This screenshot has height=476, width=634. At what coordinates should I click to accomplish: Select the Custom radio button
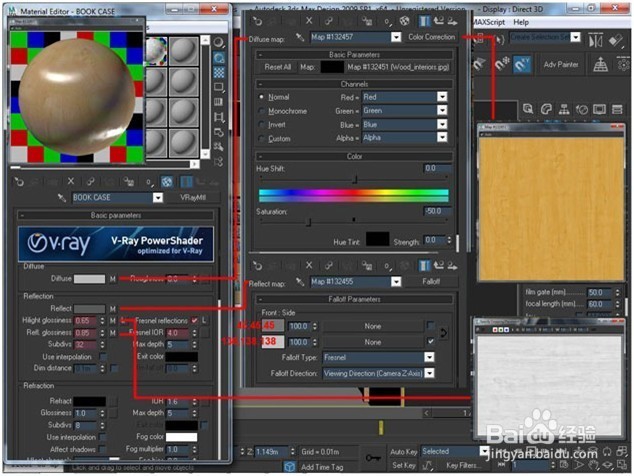(x=261, y=139)
